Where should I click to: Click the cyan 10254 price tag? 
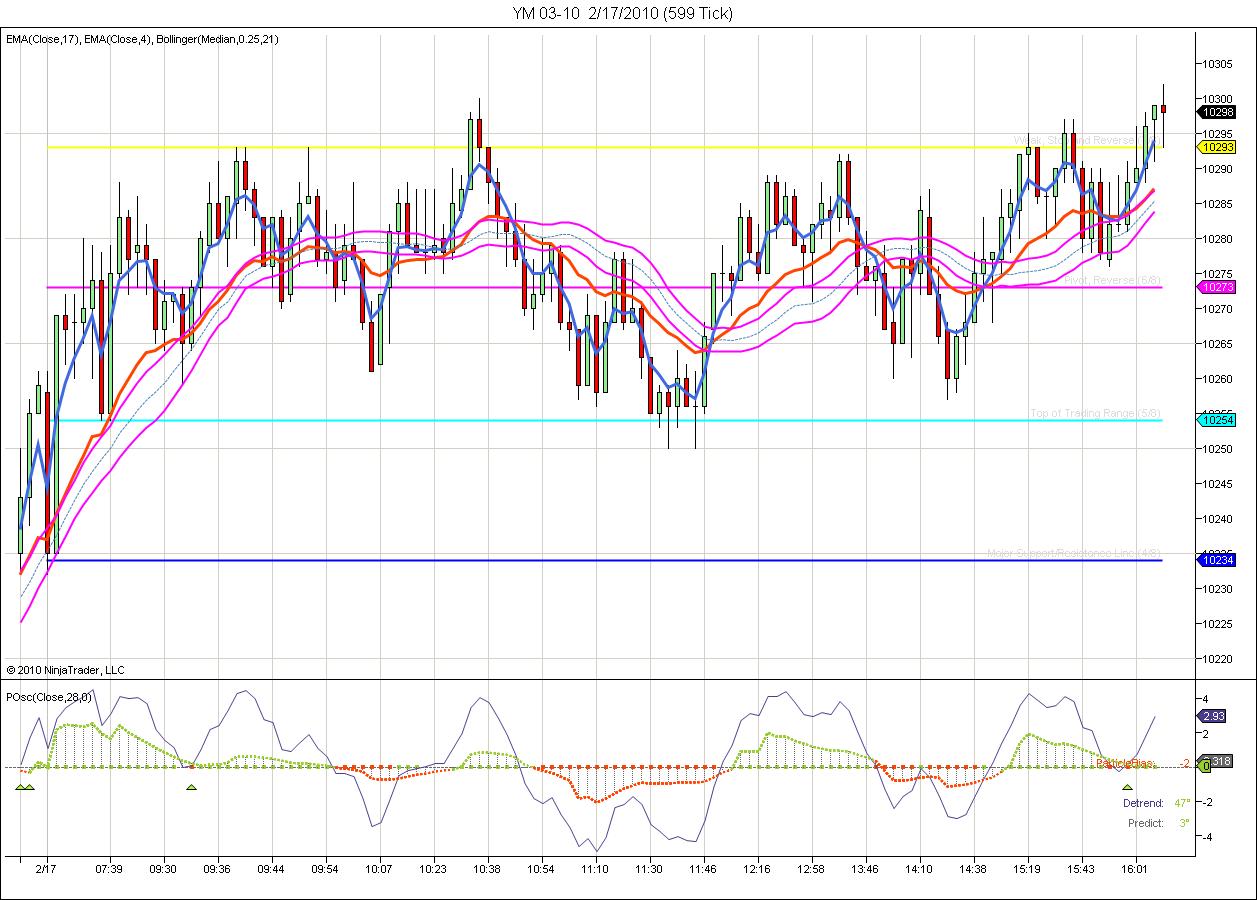1217,420
